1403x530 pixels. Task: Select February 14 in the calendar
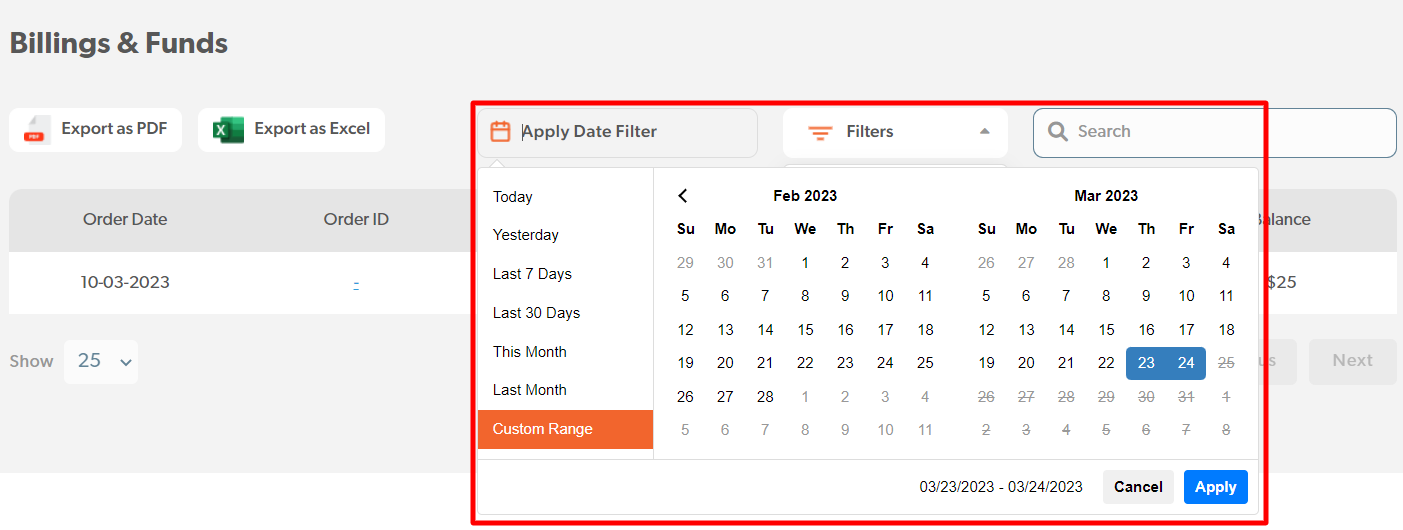point(765,330)
